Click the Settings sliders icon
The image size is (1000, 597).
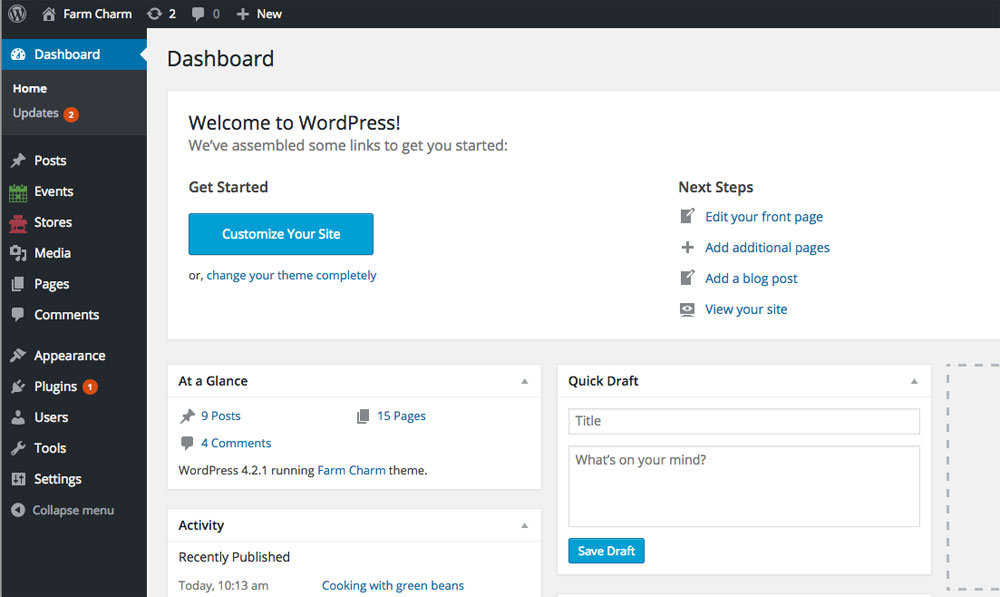(18, 478)
